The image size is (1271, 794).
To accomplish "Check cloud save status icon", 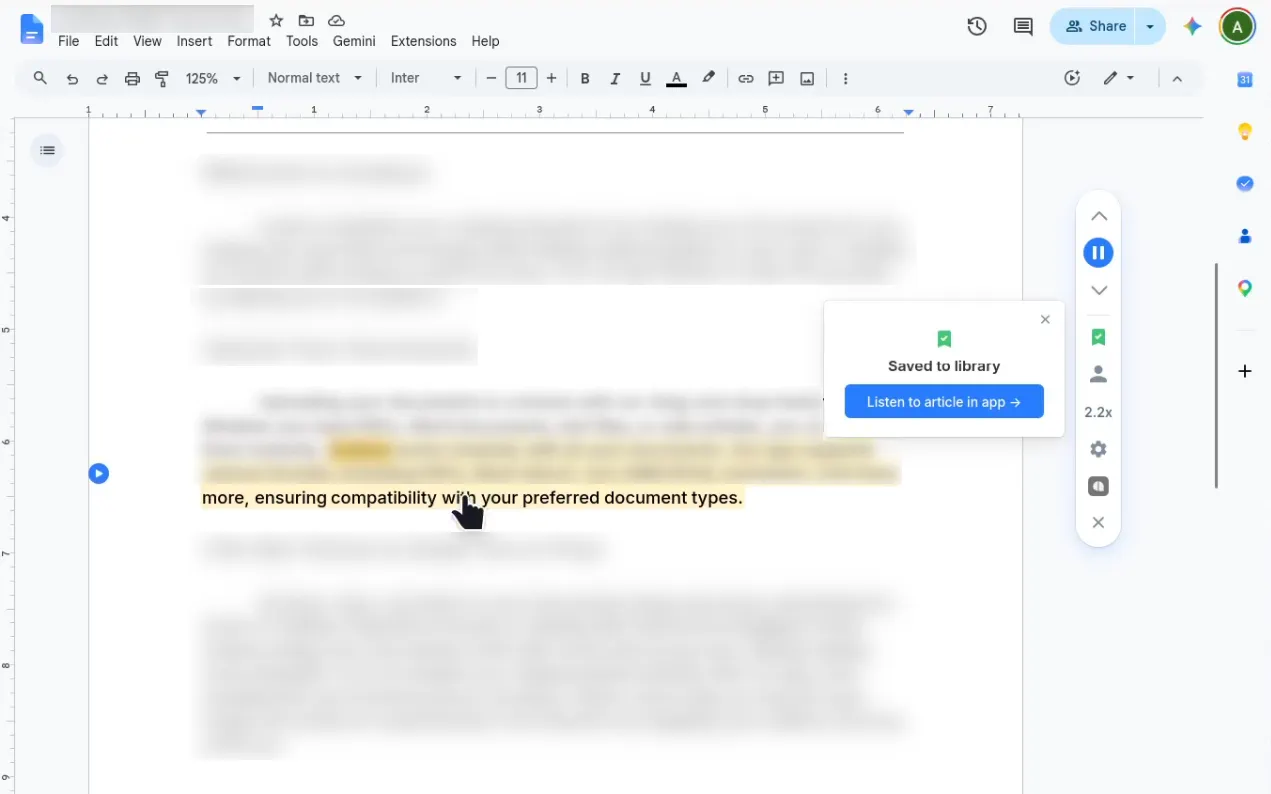I will (x=337, y=20).
